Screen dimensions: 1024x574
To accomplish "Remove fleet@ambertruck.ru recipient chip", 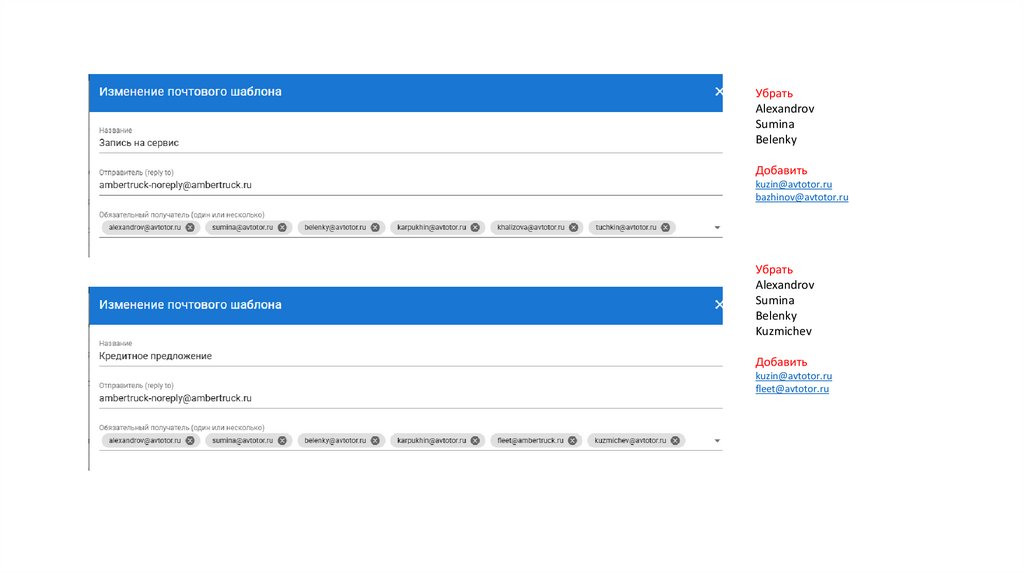I will tap(572, 441).
